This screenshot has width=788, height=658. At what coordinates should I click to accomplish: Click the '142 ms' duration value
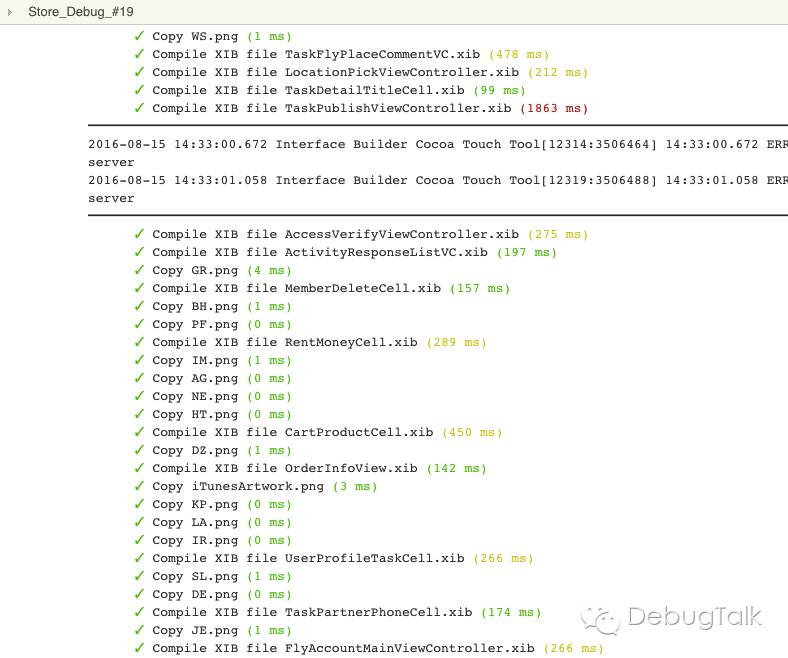click(x=457, y=468)
